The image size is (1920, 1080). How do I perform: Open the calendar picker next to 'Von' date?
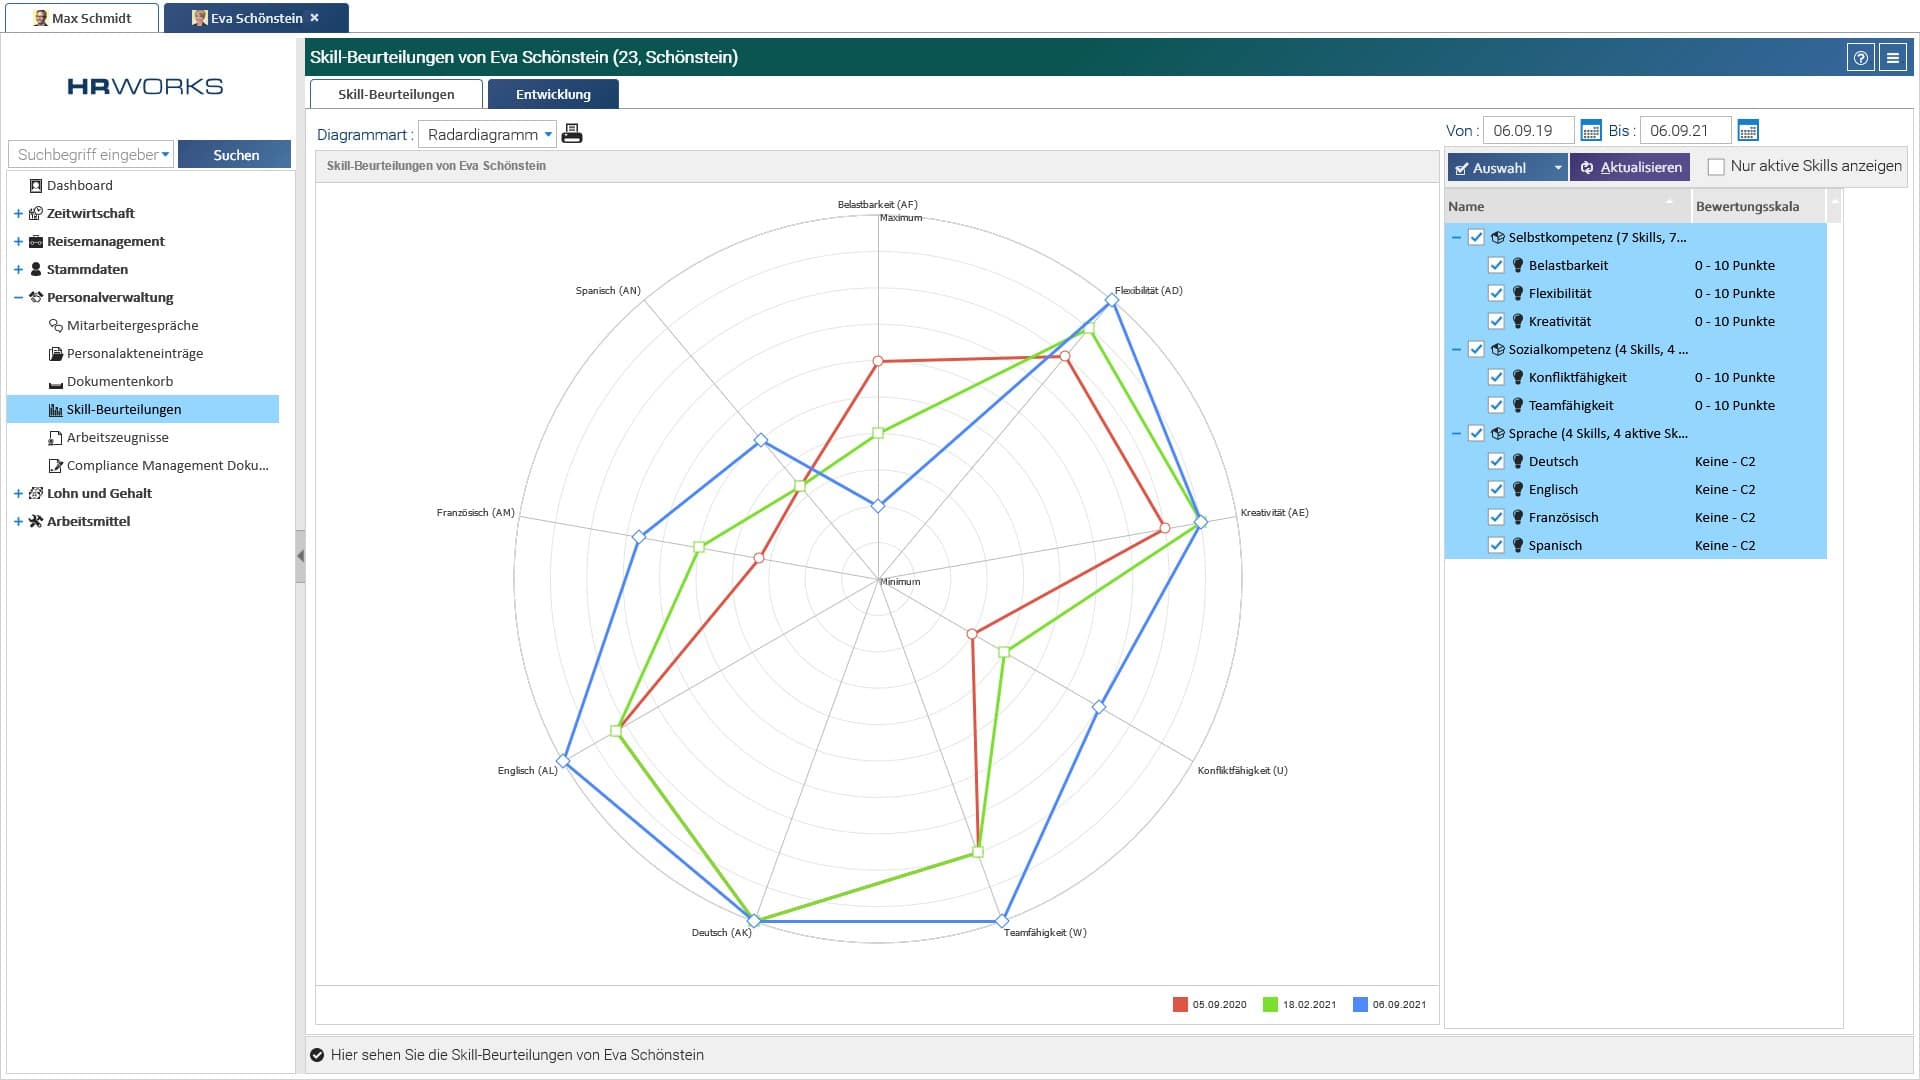tap(1589, 130)
